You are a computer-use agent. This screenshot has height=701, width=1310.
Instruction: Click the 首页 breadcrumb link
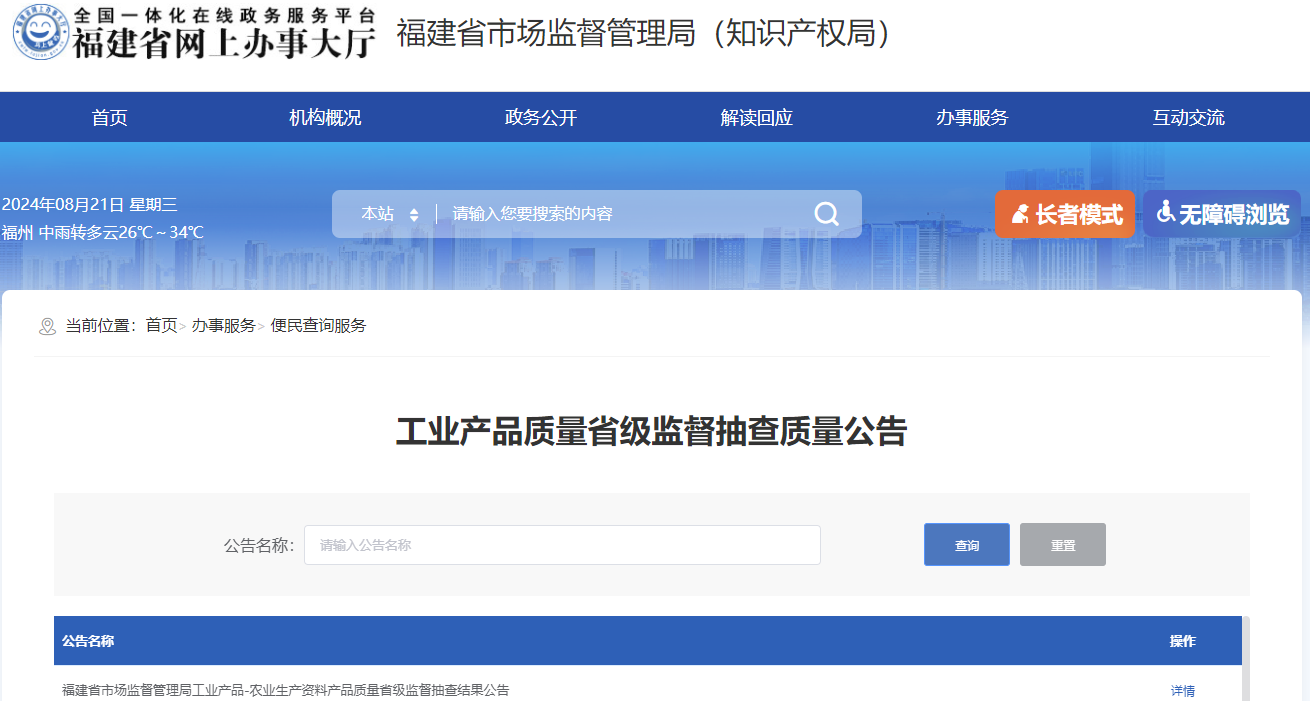[x=161, y=326]
